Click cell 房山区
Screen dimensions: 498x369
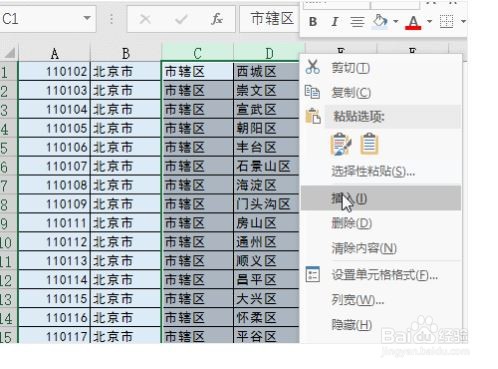click(266, 223)
